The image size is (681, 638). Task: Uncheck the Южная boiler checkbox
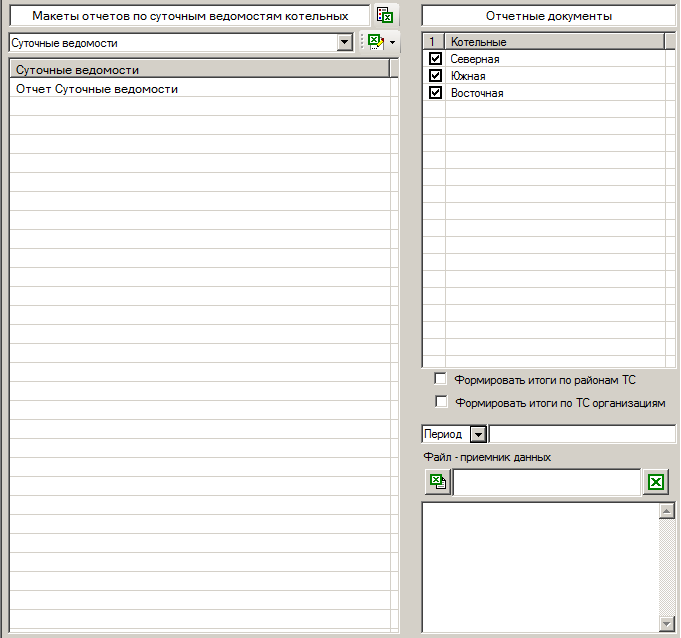pyautogui.click(x=435, y=76)
